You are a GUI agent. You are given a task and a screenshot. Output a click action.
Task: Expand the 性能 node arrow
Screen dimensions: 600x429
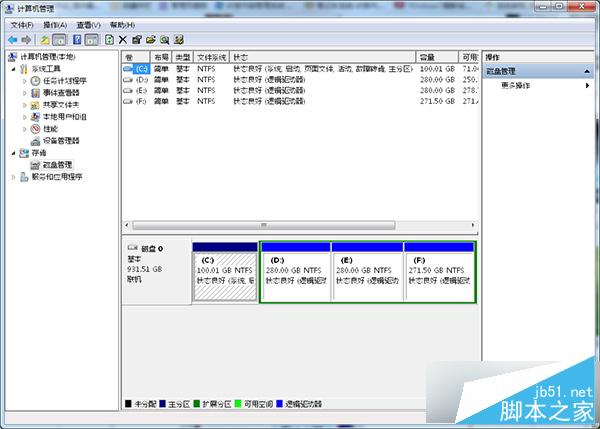coord(24,129)
